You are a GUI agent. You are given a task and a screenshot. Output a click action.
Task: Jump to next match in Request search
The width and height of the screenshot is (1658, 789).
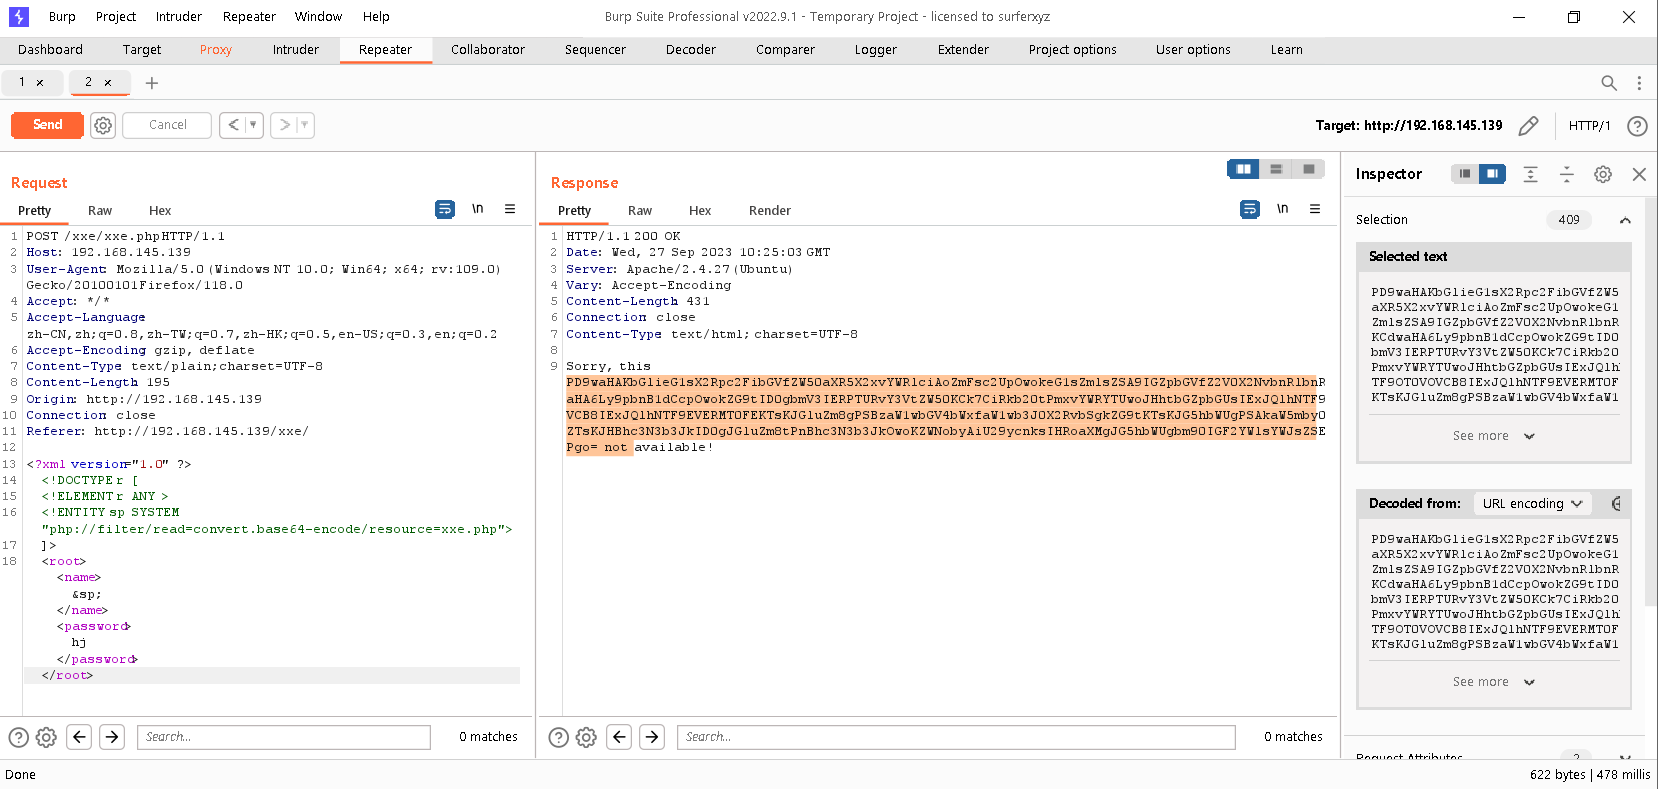coord(113,737)
